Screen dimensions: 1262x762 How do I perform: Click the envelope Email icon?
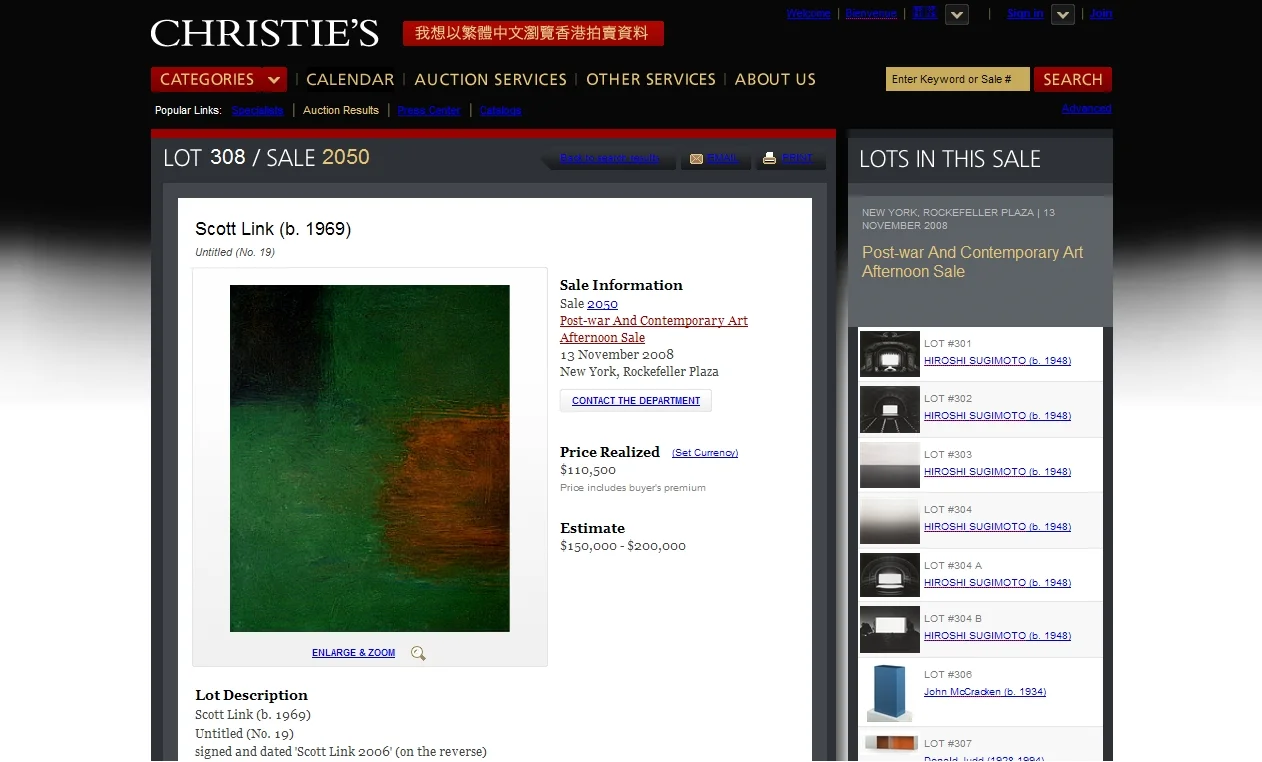[x=697, y=159]
